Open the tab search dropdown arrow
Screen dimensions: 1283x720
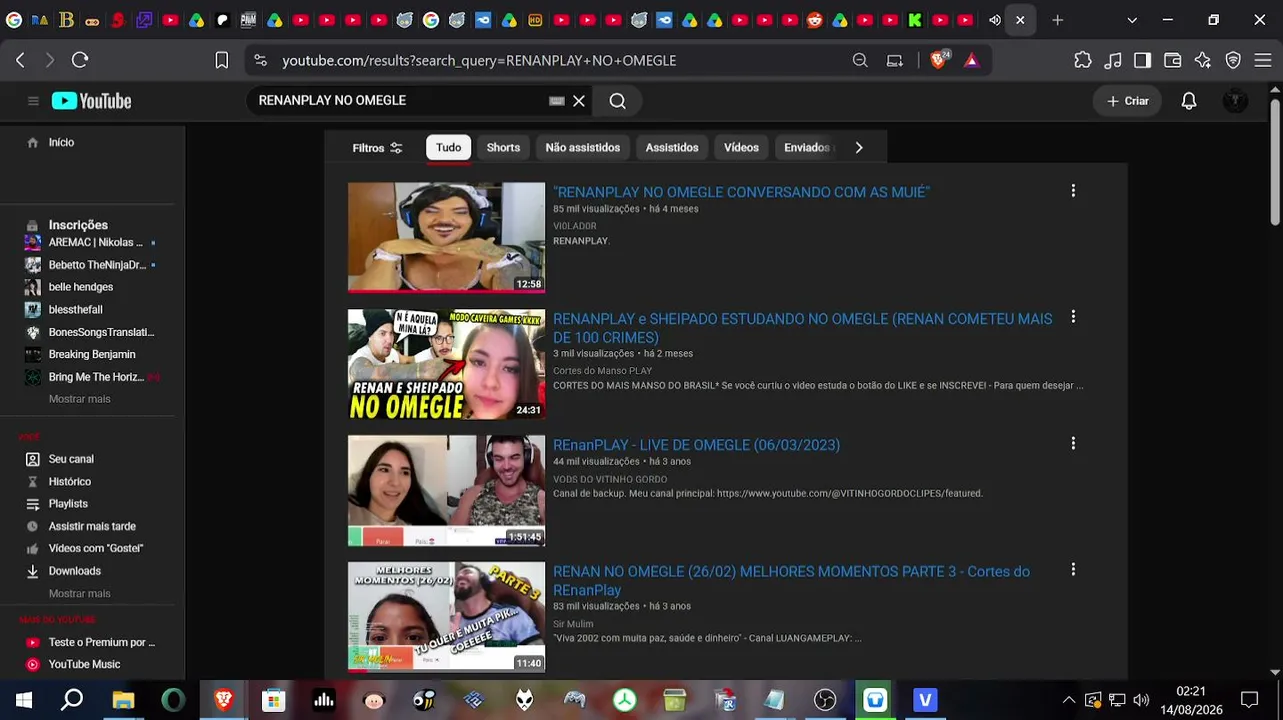pyautogui.click(x=1132, y=20)
